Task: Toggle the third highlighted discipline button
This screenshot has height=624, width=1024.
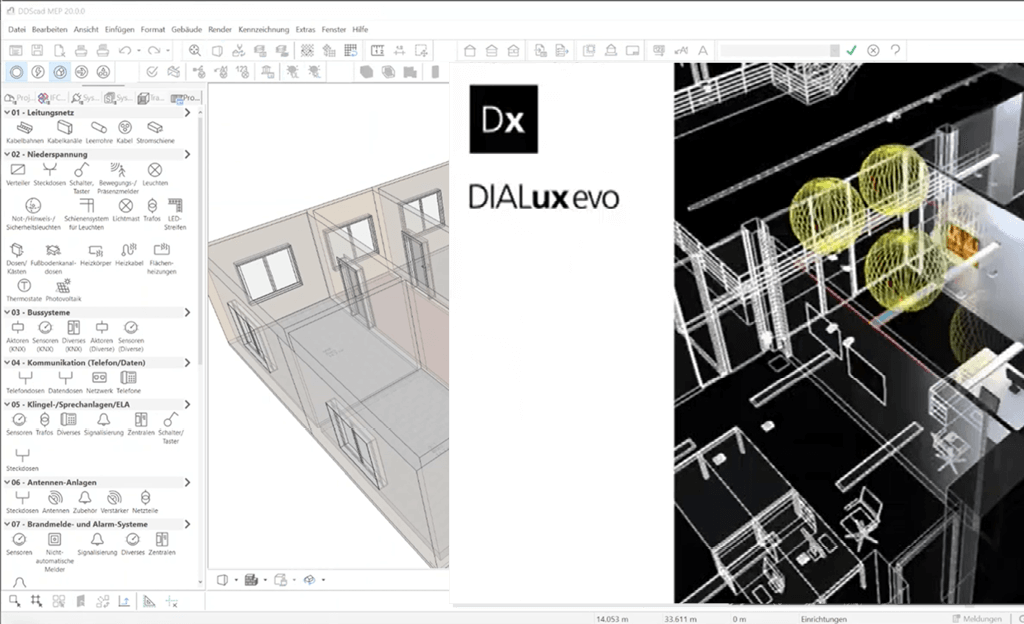Action: [60, 72]
